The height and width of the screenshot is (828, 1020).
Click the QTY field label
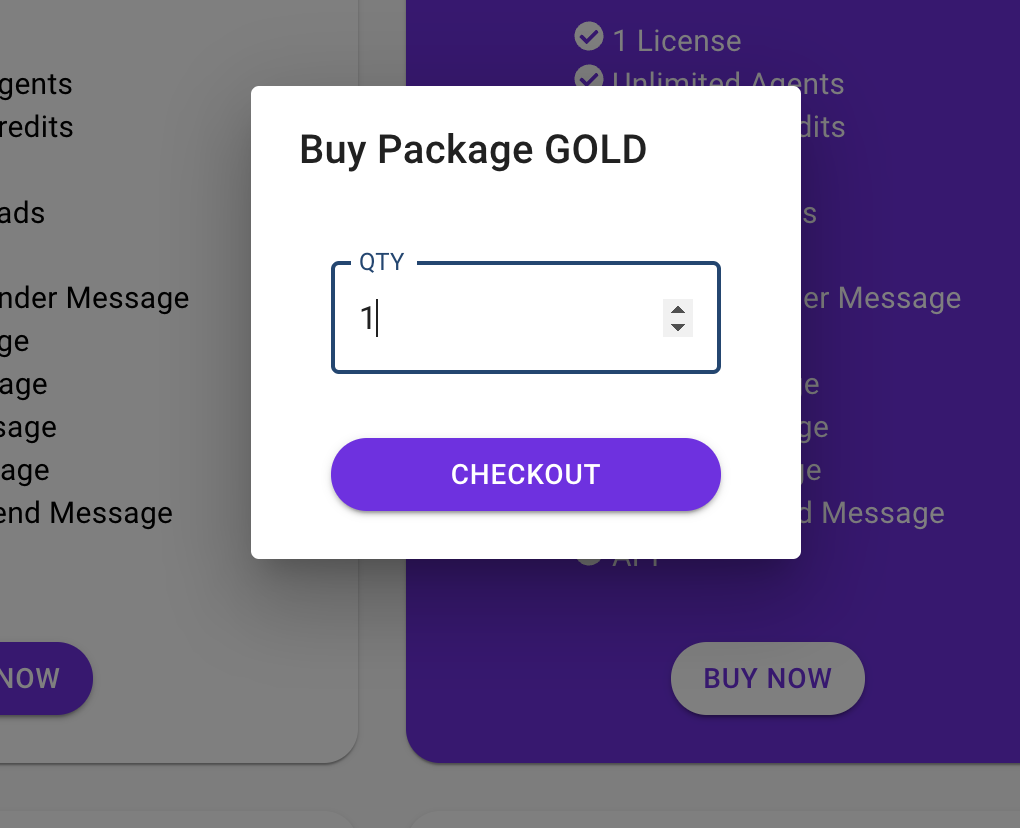[382, 262]
